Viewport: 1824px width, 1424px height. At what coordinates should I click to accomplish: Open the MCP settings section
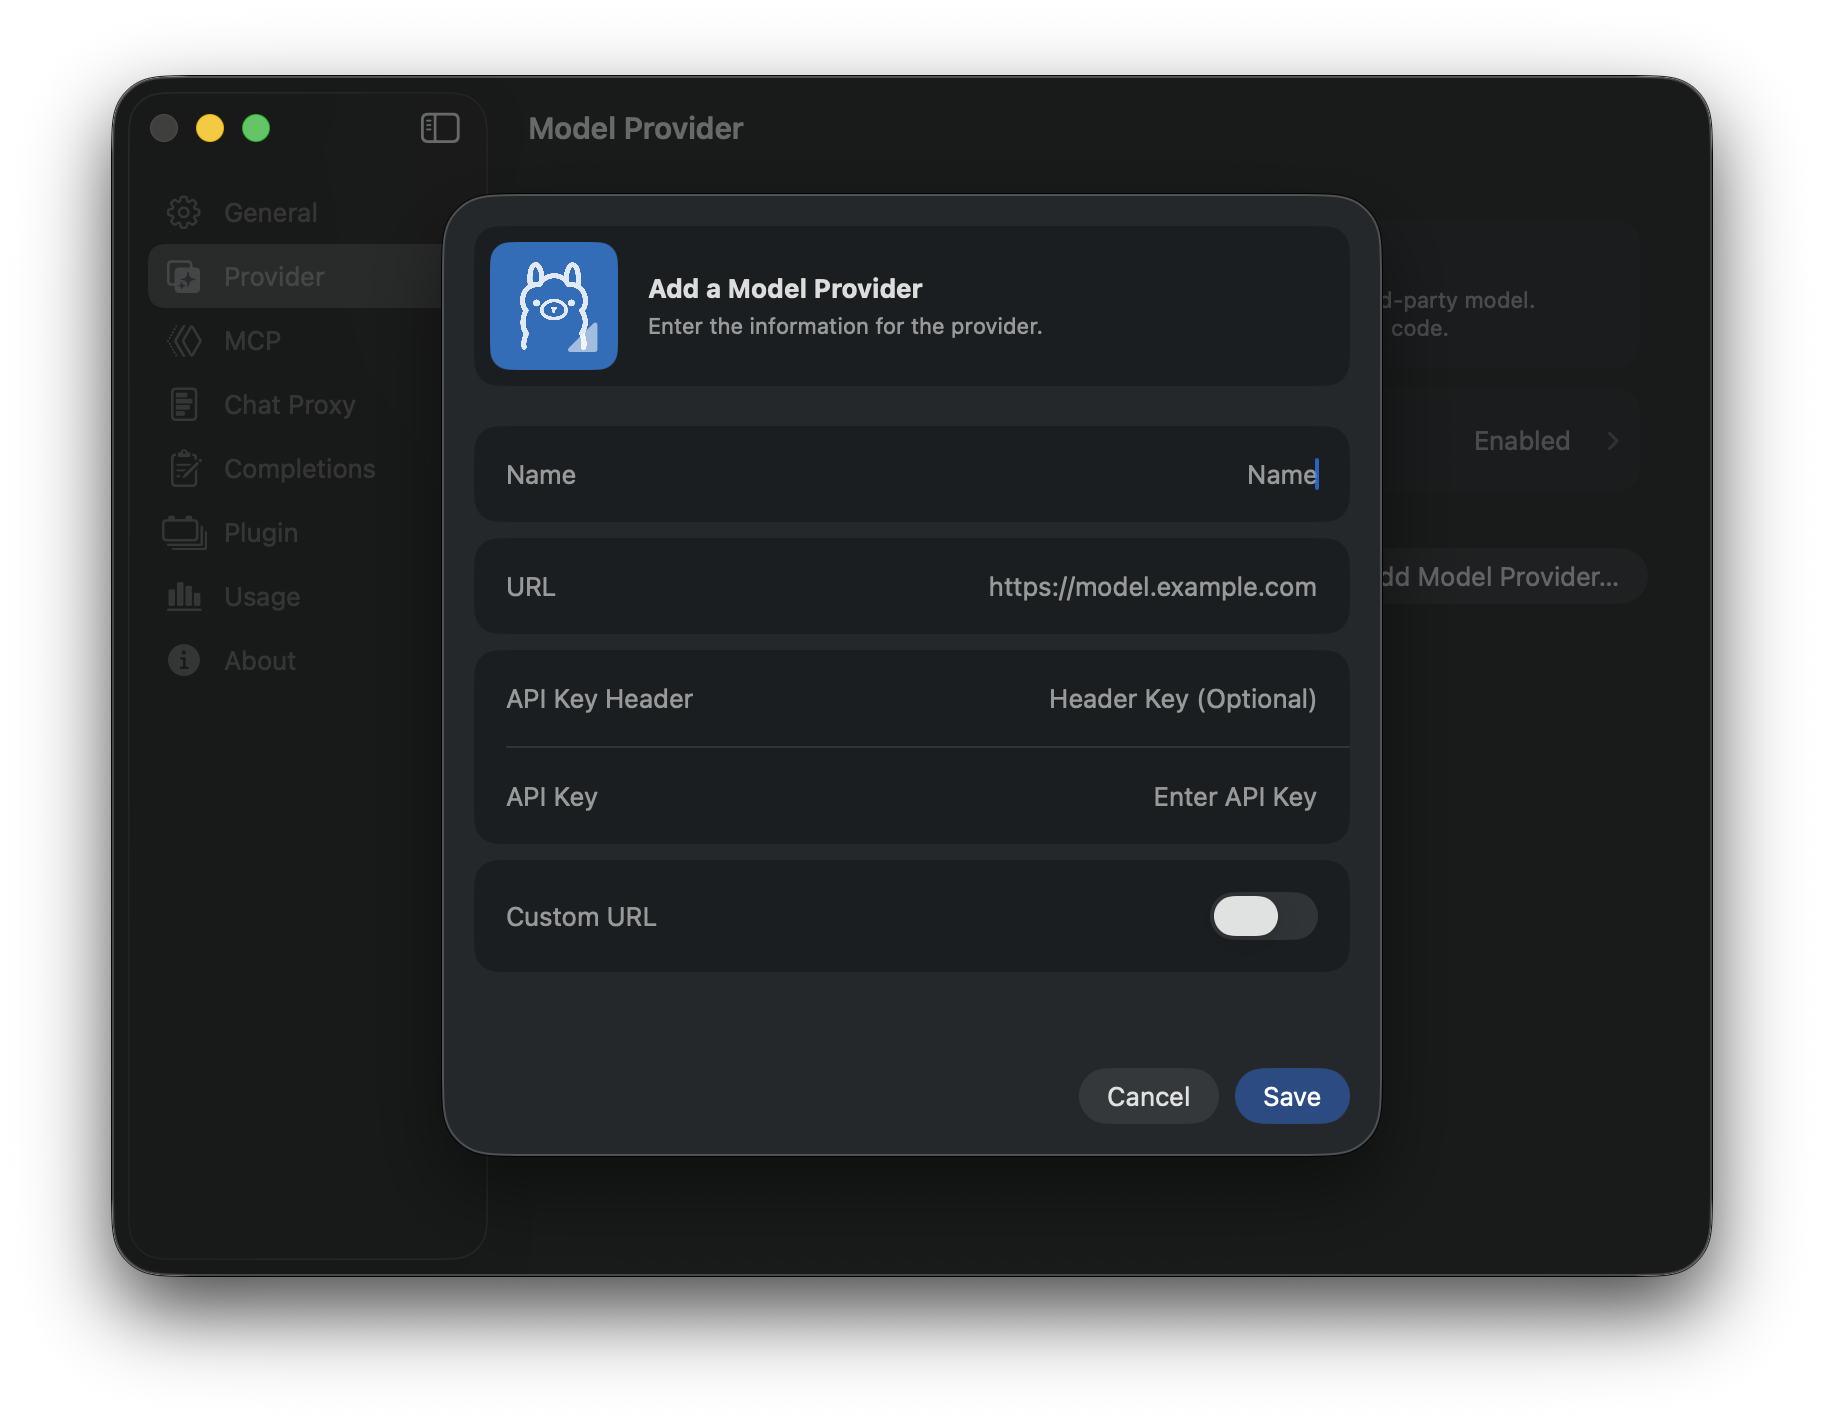(x=252, y=340)
